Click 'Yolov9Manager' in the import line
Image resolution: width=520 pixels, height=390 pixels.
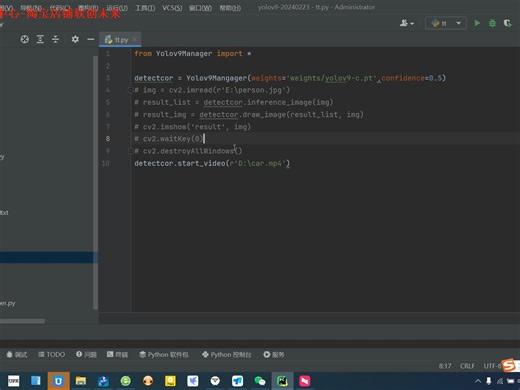pos(184,54)
